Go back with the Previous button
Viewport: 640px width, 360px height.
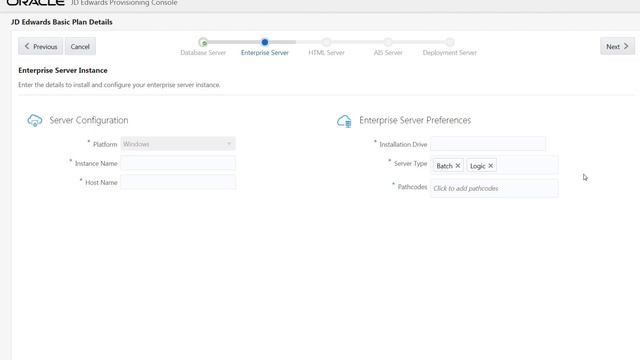[40, 47]
